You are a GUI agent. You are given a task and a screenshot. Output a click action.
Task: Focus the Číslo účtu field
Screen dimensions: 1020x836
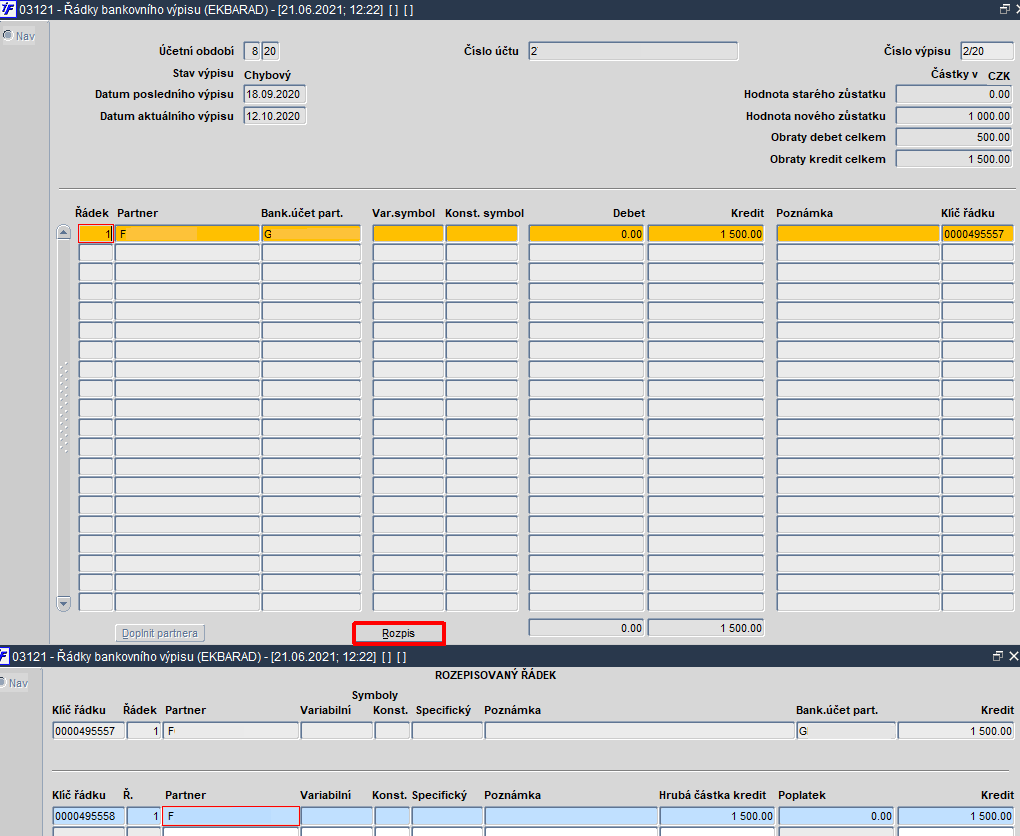(x=633, y=51)
